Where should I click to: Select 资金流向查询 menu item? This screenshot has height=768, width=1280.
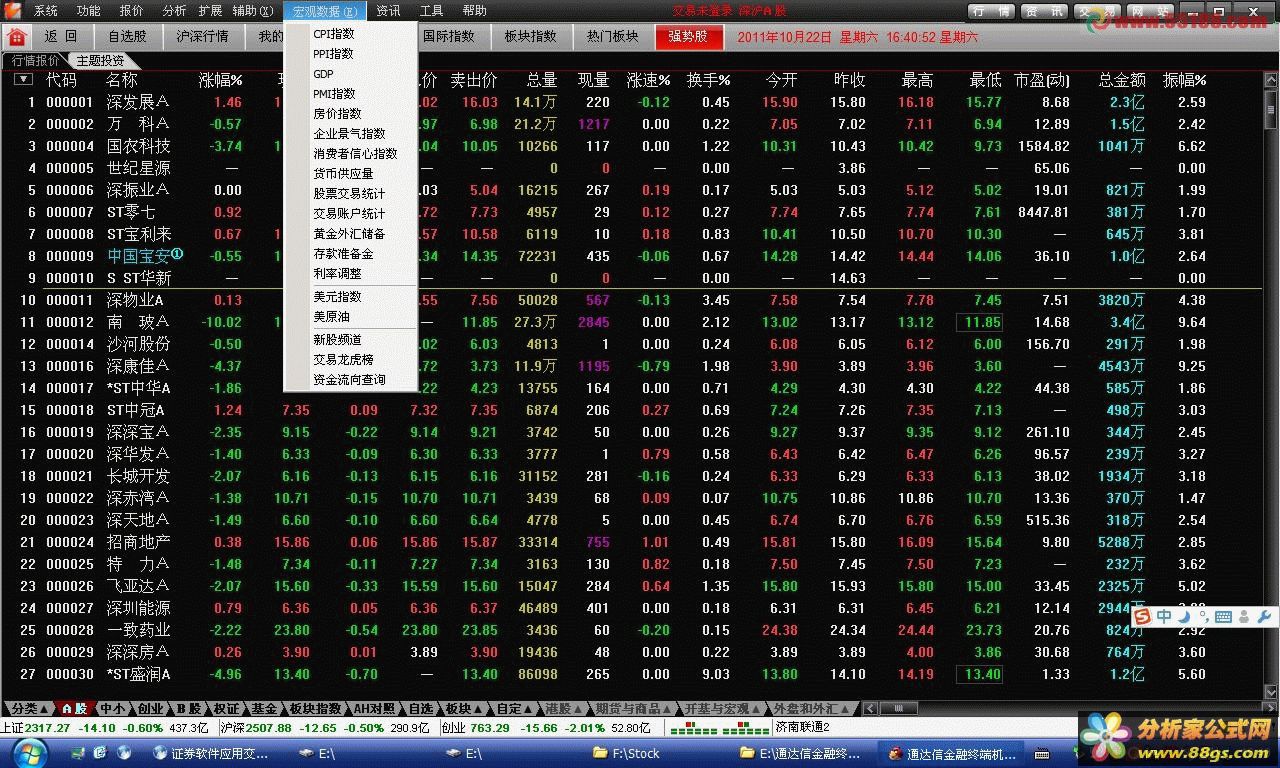click(349, 380)
